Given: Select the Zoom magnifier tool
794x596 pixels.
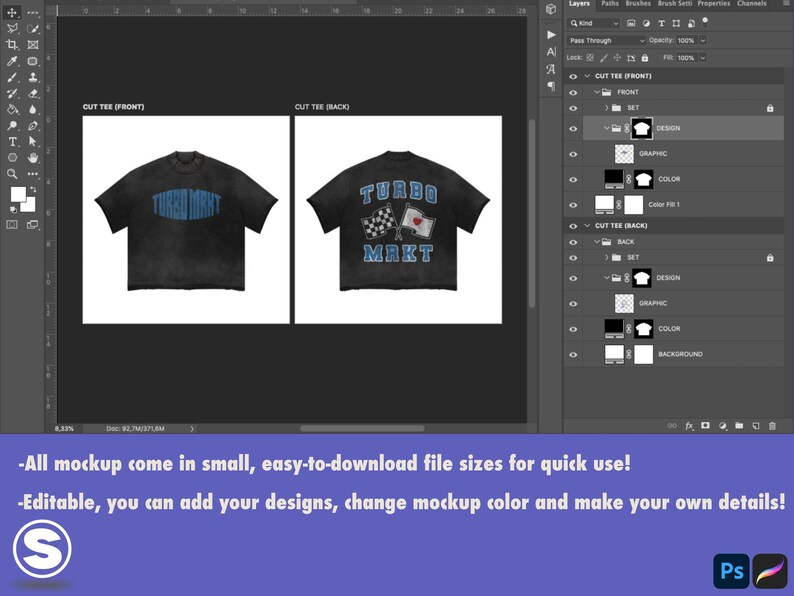Looking at the screenshot, I should pyautogui.click(x=12, y=174).
